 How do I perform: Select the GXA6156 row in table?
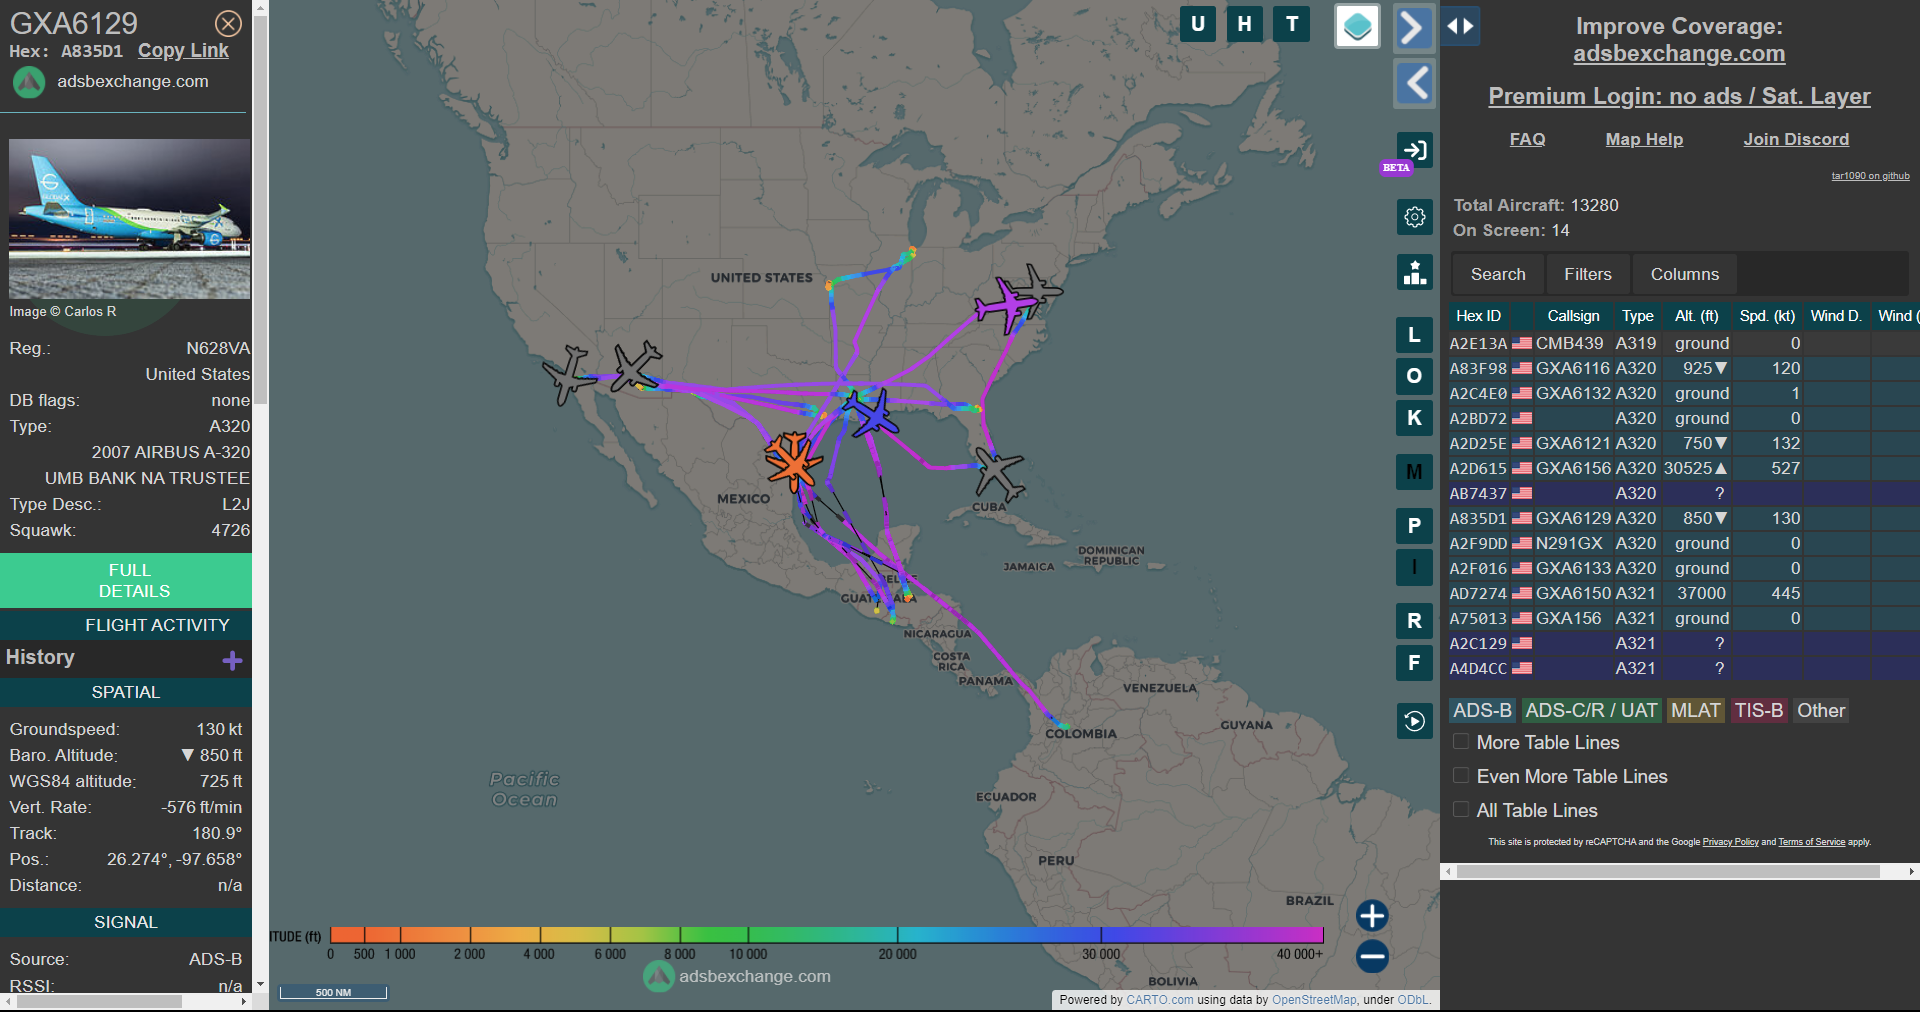point(1684,468)
